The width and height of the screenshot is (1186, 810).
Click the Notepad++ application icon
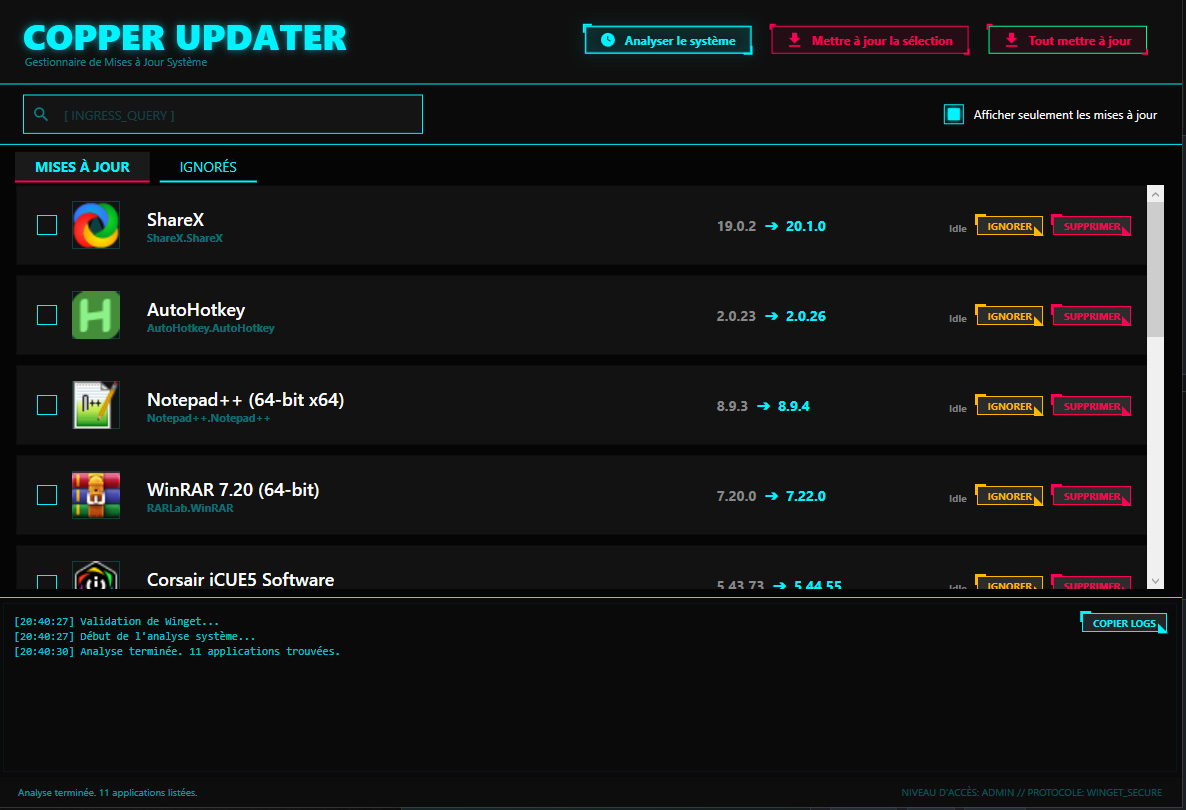96,405
